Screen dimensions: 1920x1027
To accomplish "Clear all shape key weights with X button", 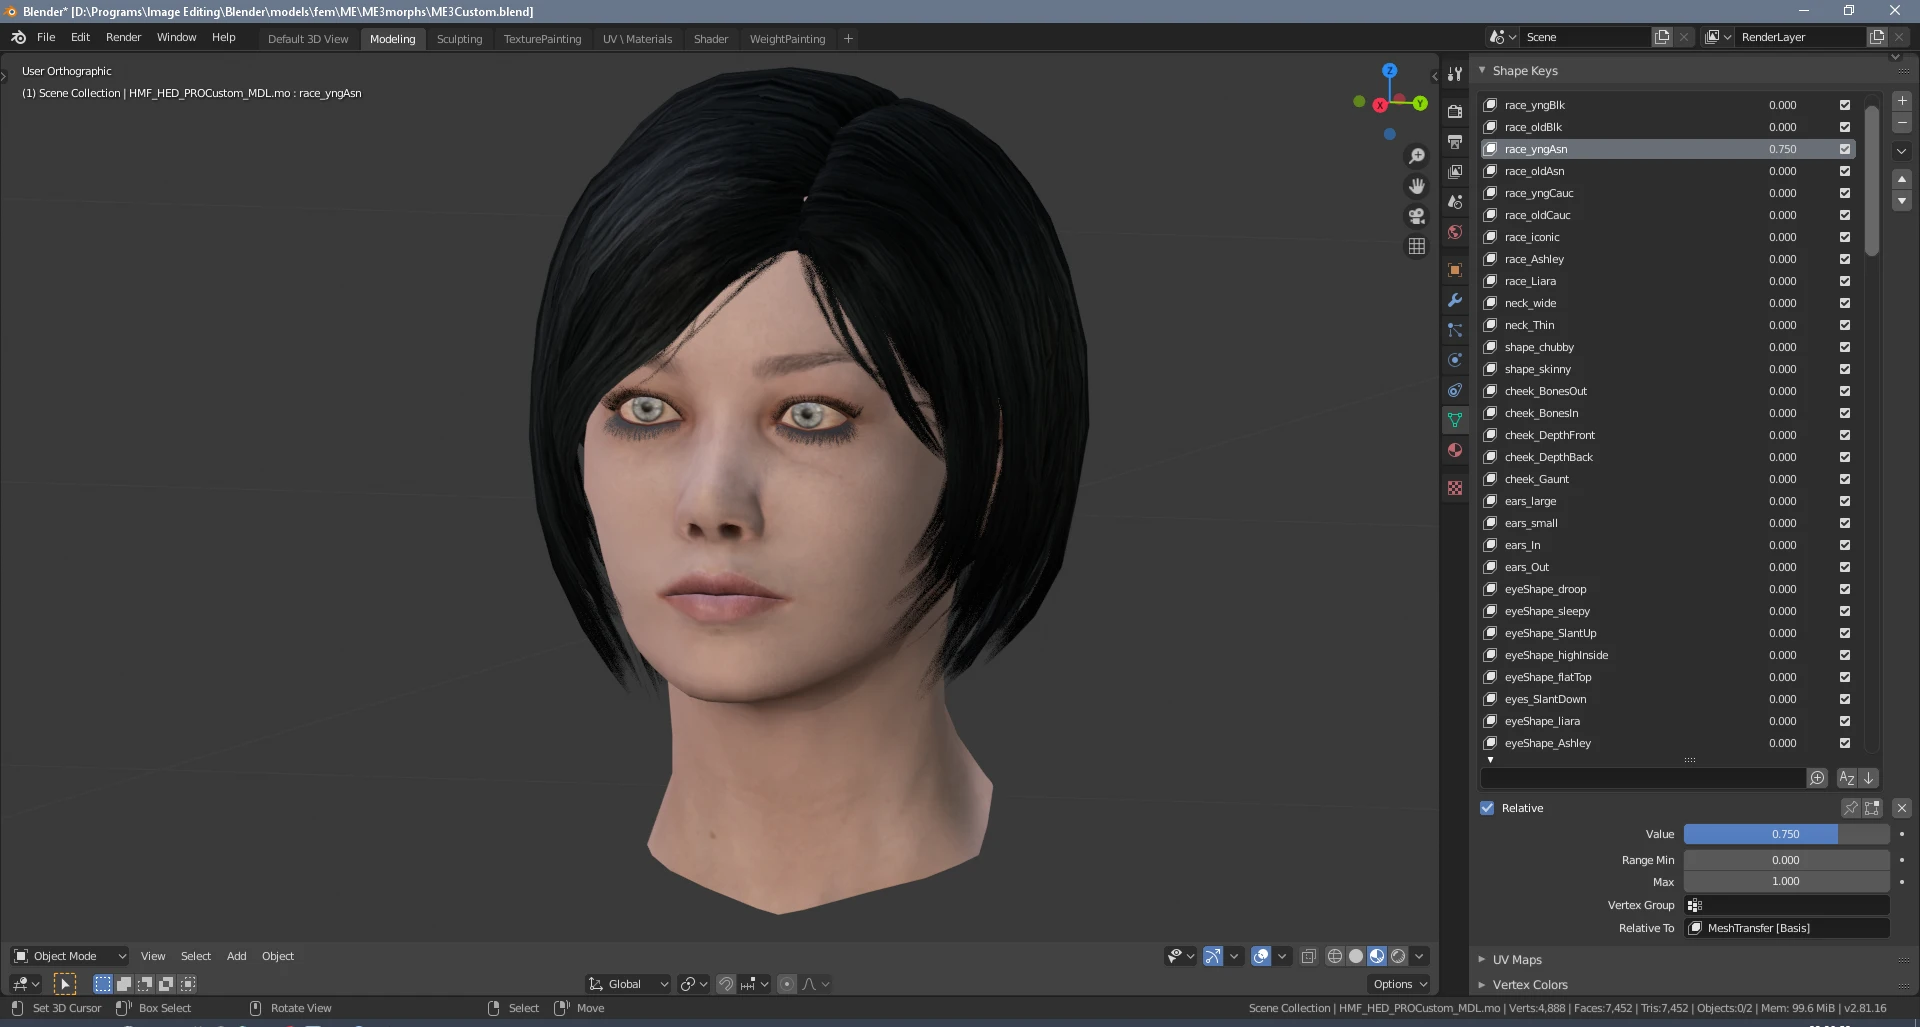I will [1902, 808].
